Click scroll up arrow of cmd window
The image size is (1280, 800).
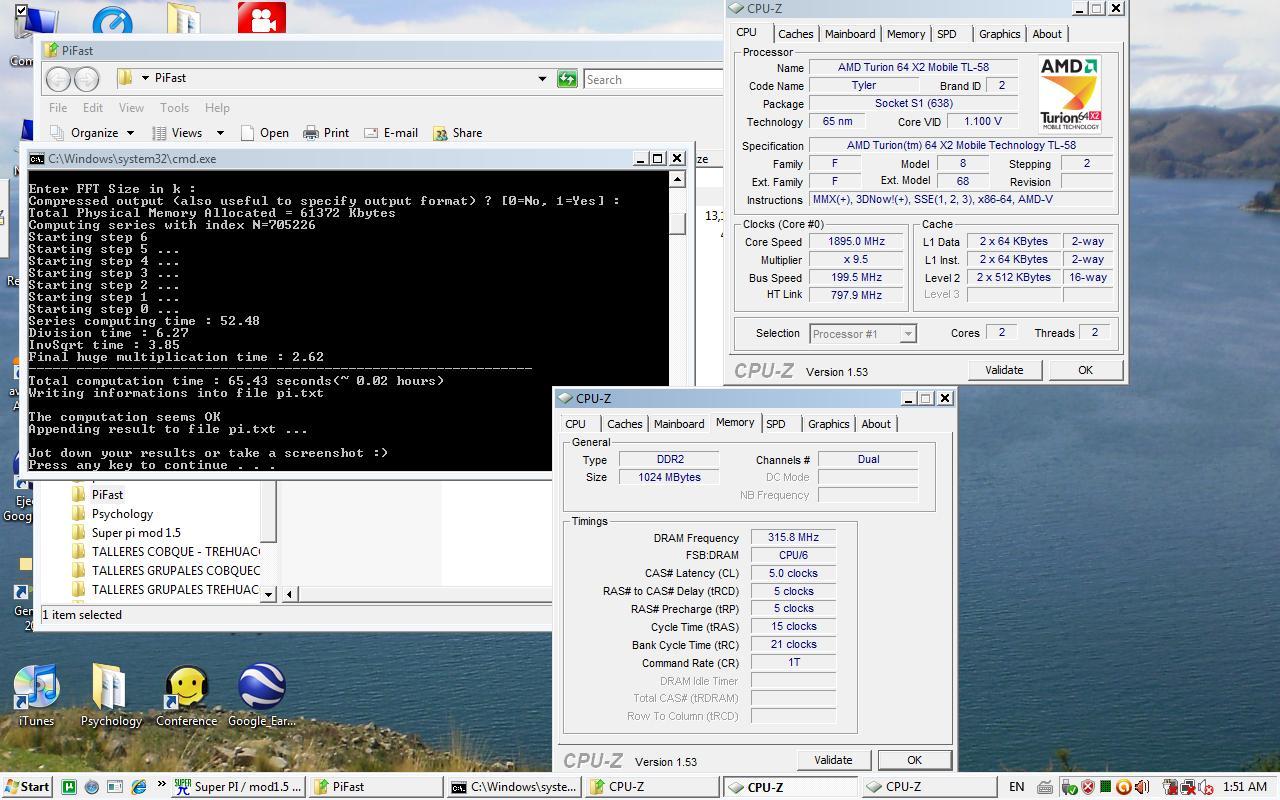(x=677, y=179)
